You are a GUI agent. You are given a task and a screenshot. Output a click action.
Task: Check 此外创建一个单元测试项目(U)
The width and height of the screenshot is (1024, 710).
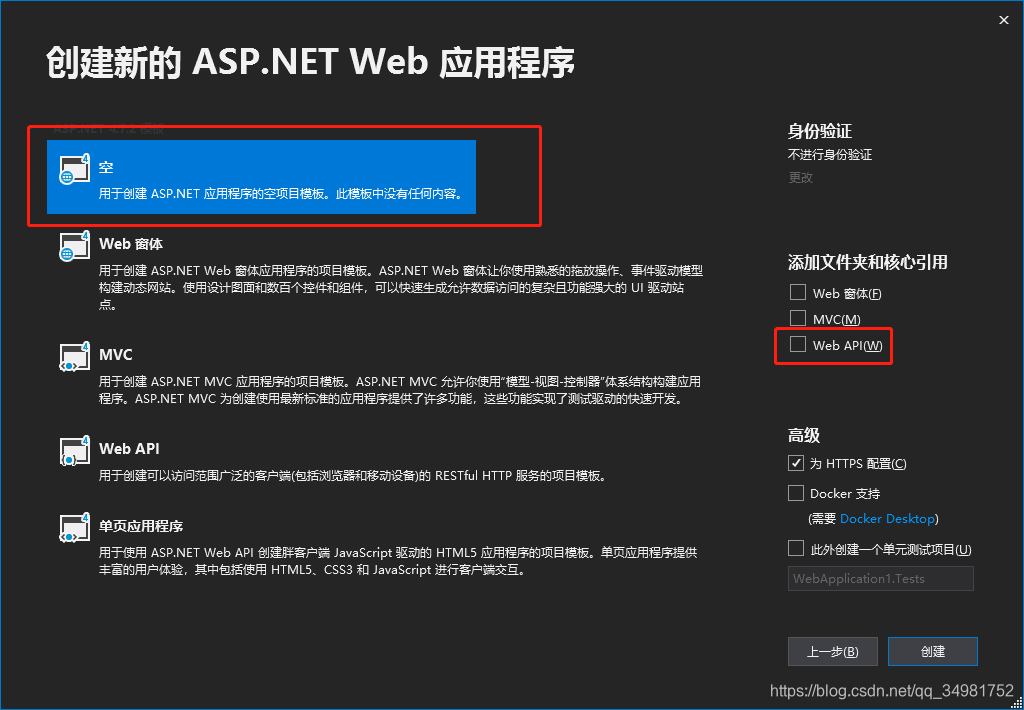[x=795, y=549]
